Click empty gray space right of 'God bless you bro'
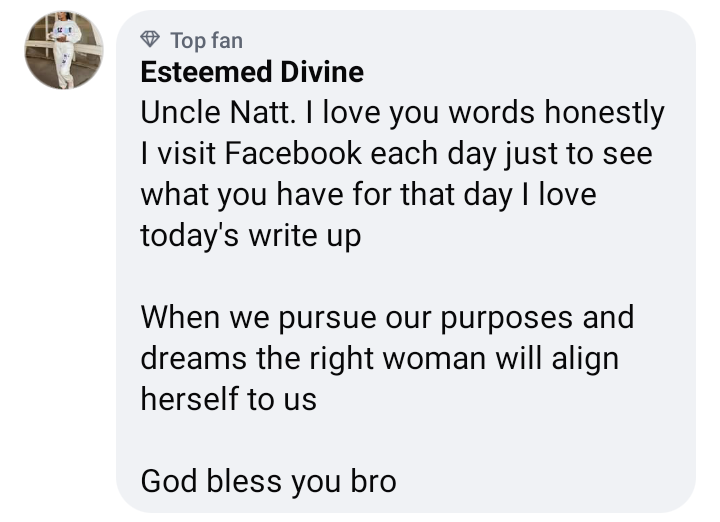This screenshot has height=522, width=720. (540, 481)
